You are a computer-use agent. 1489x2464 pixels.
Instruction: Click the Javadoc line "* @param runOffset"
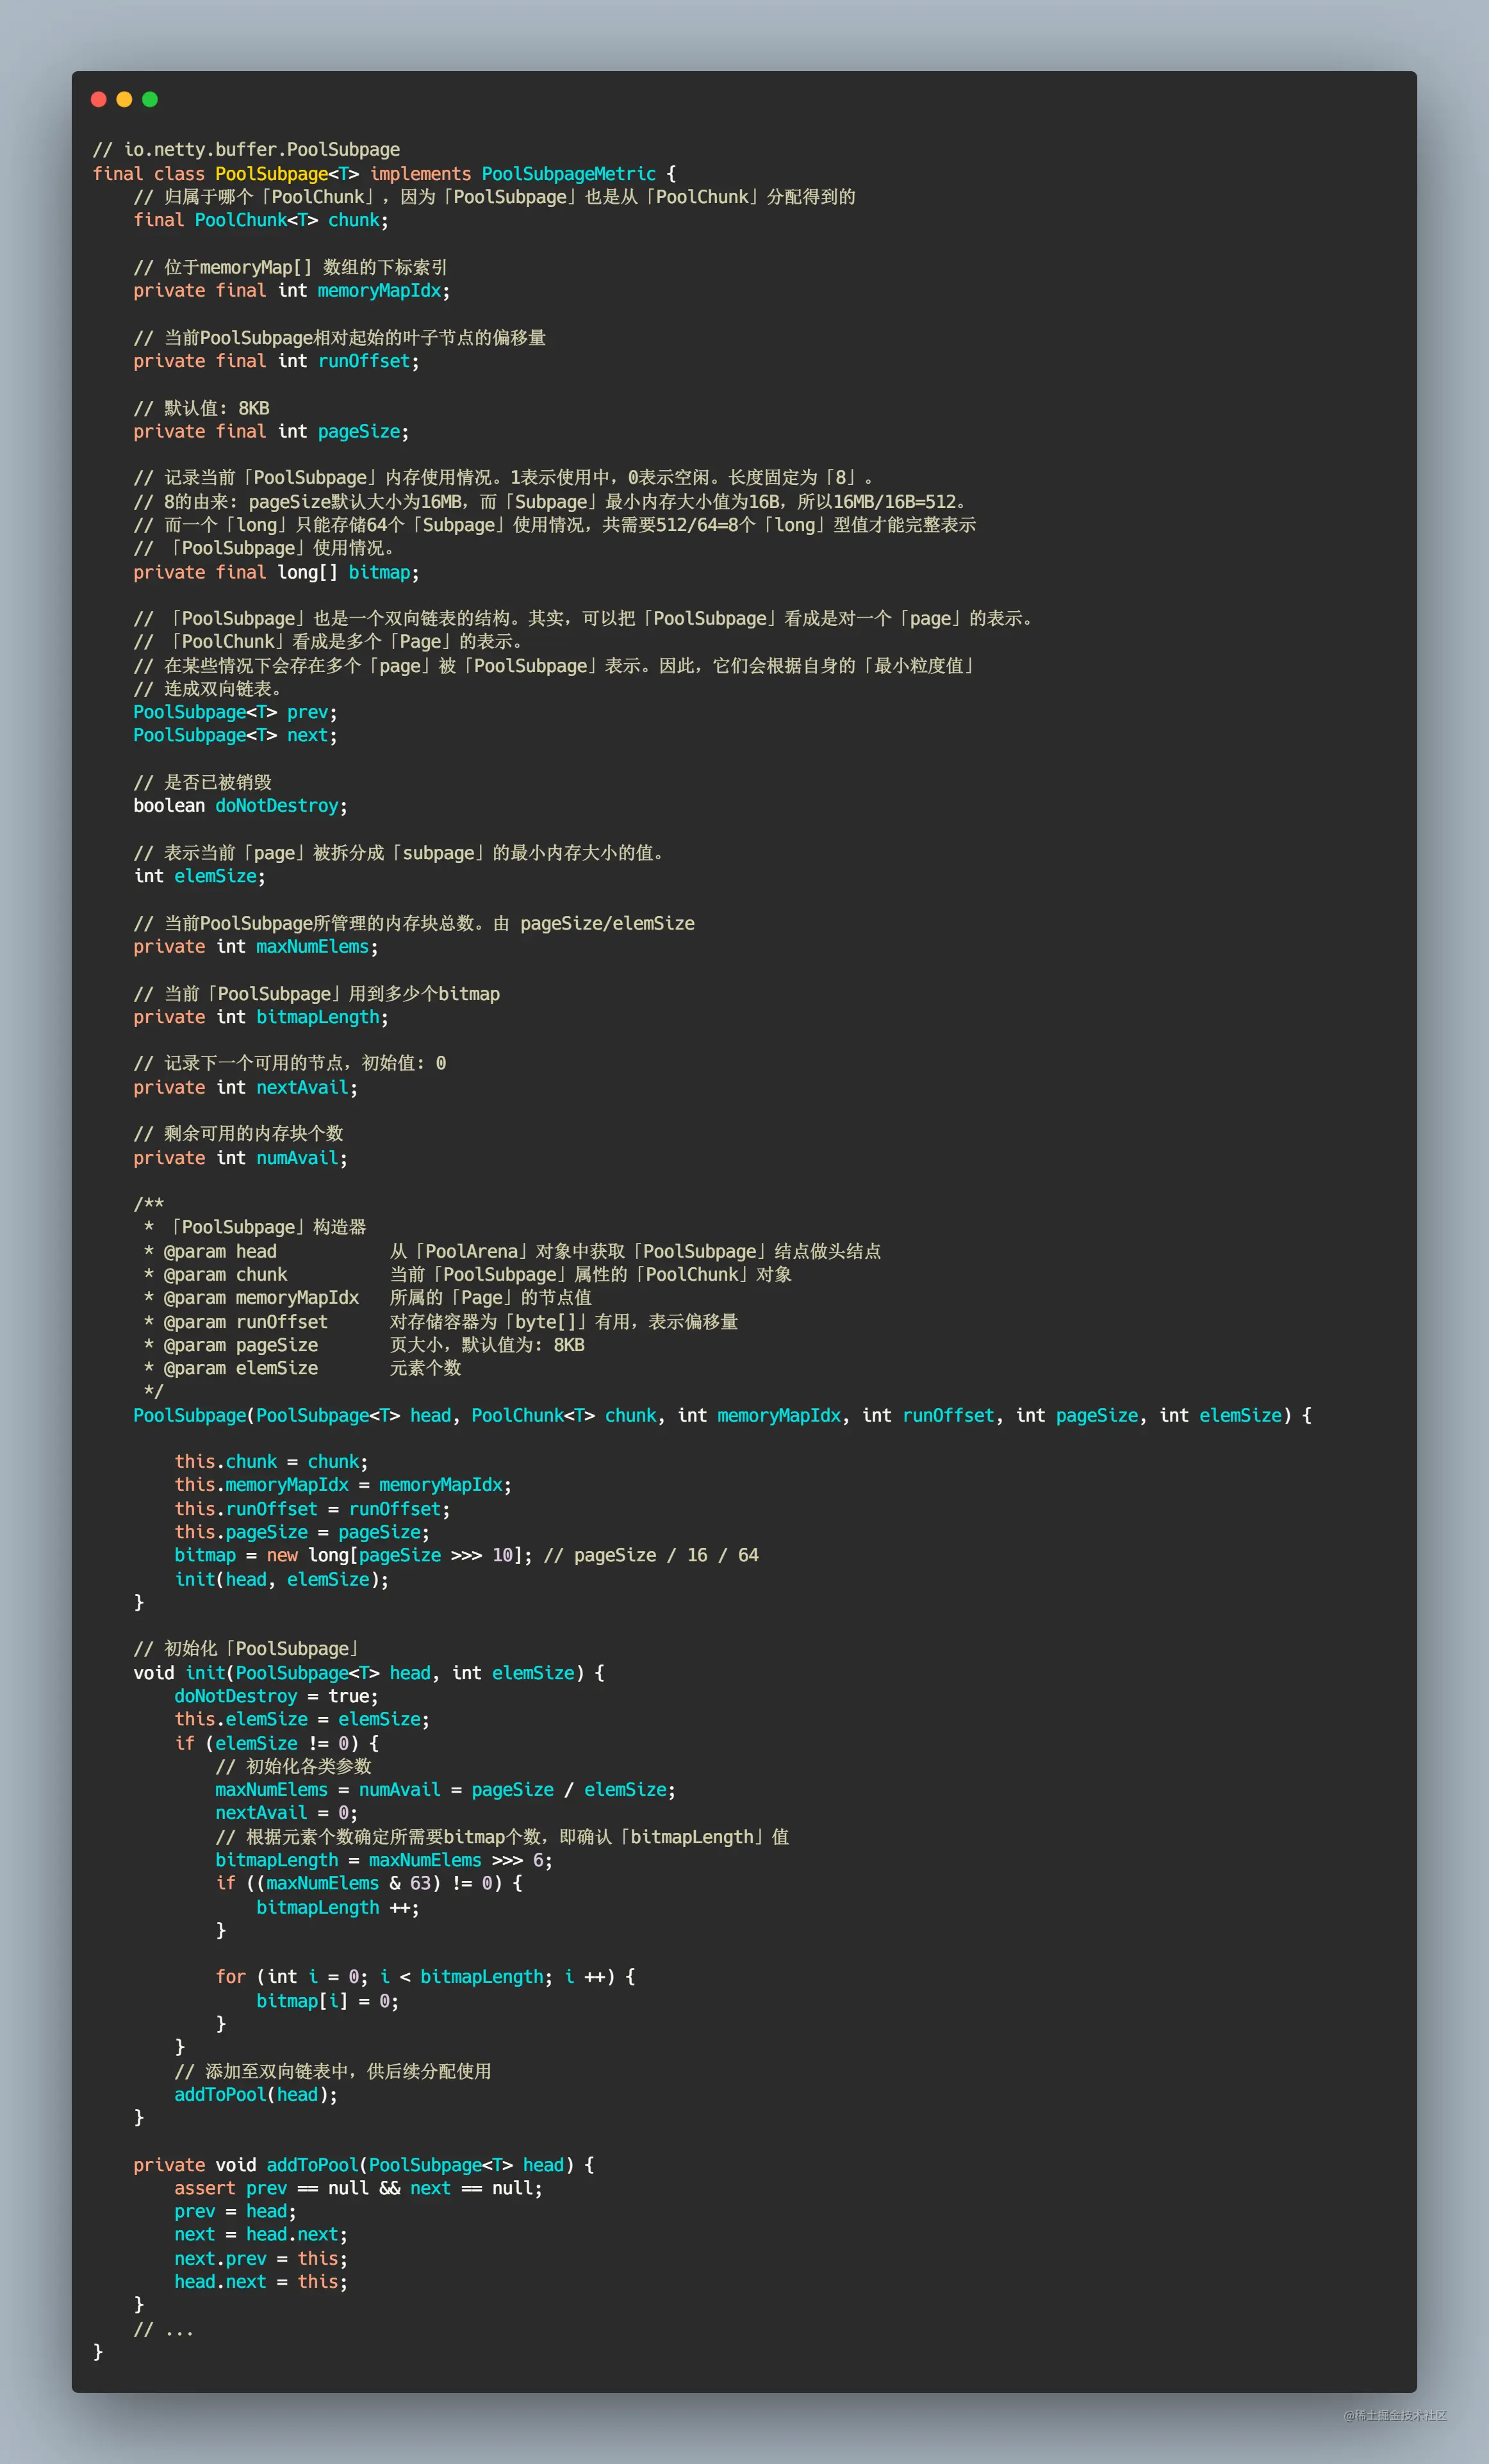pyautogui.click(x=440, y=1322)
